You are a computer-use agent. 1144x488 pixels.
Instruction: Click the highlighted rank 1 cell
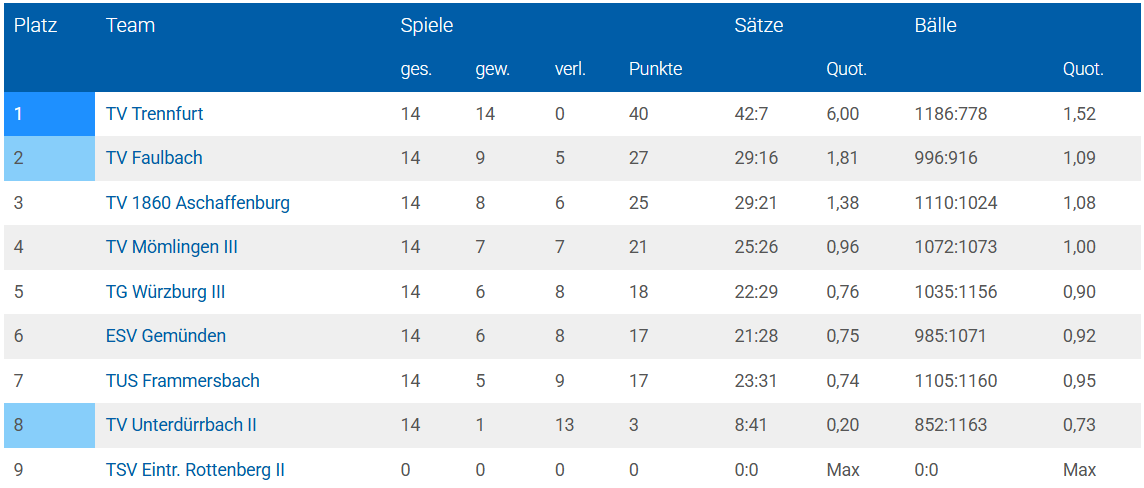[49, 114]
